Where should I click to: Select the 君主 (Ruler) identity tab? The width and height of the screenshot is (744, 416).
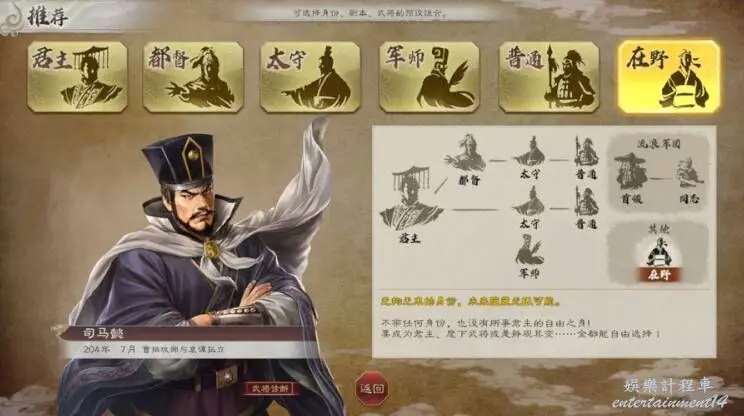77,77
